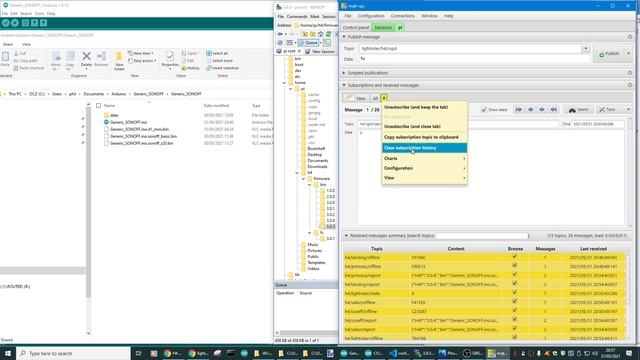Toggle Browse checkbox for hk/princess/report row
Screen dimensions: 640x360
click(515, 275)
